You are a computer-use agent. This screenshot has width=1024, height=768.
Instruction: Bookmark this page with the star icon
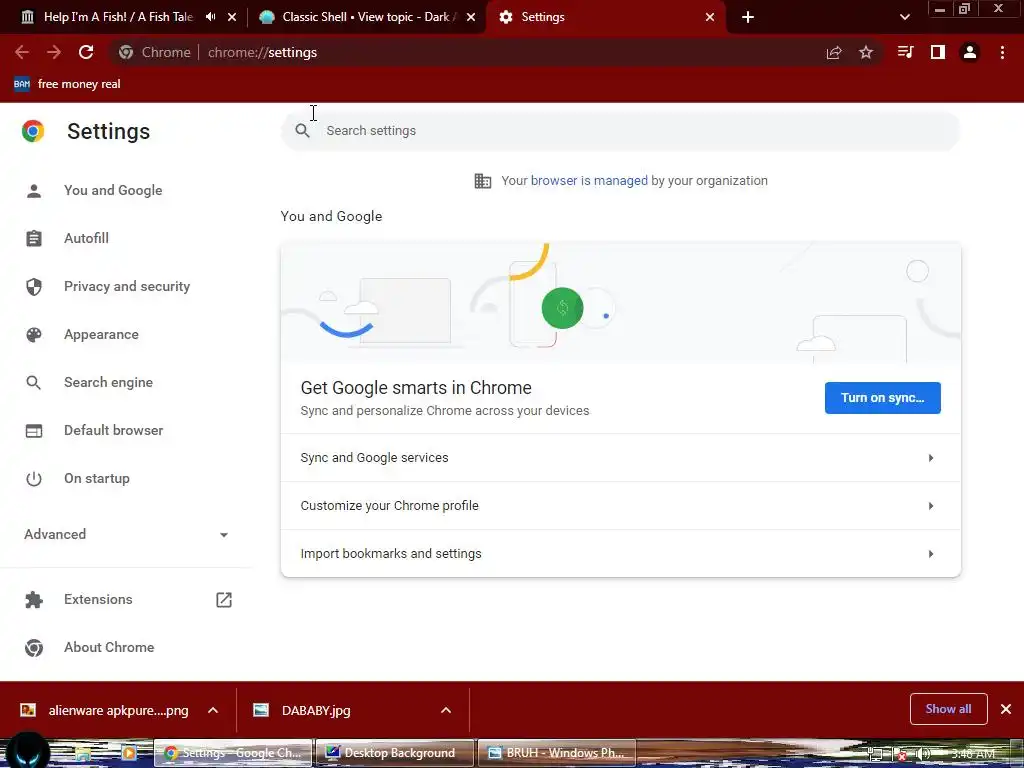click(866, 52)
